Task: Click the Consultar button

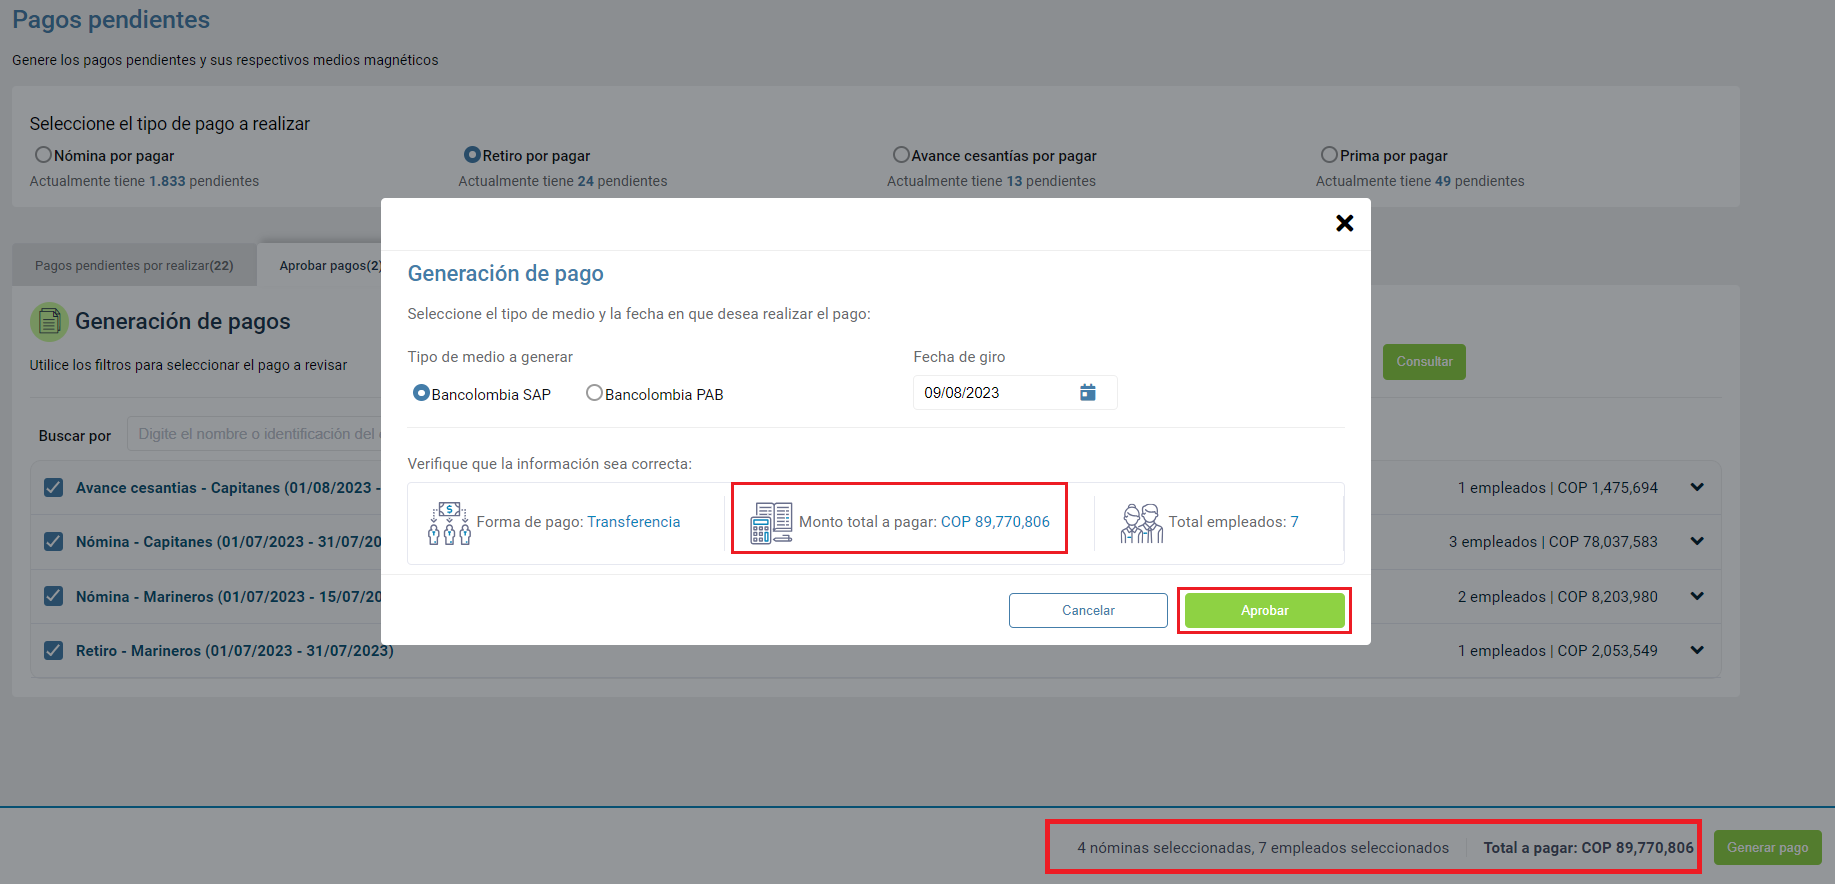Action: click(1424, 362)
